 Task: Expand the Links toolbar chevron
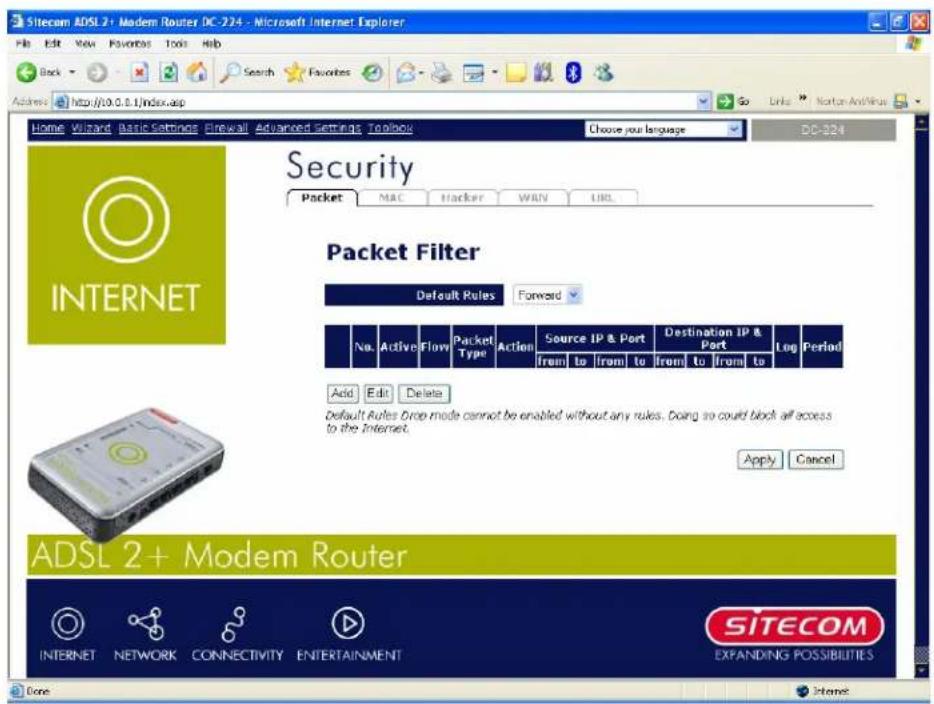(802, 98)
